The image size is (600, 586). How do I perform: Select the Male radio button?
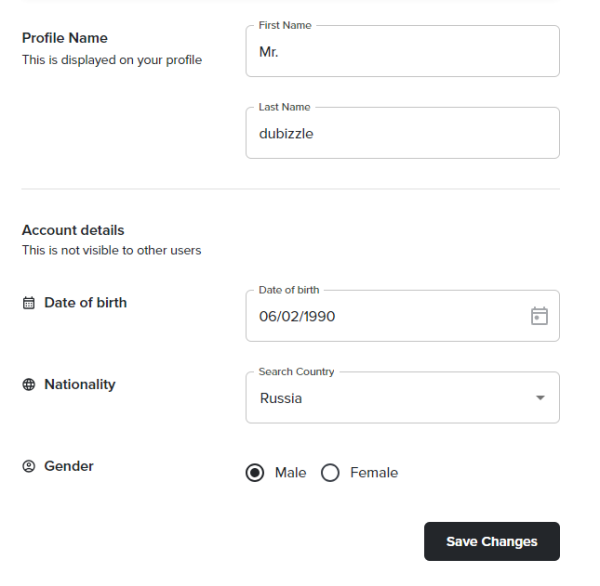coord(255,473)
